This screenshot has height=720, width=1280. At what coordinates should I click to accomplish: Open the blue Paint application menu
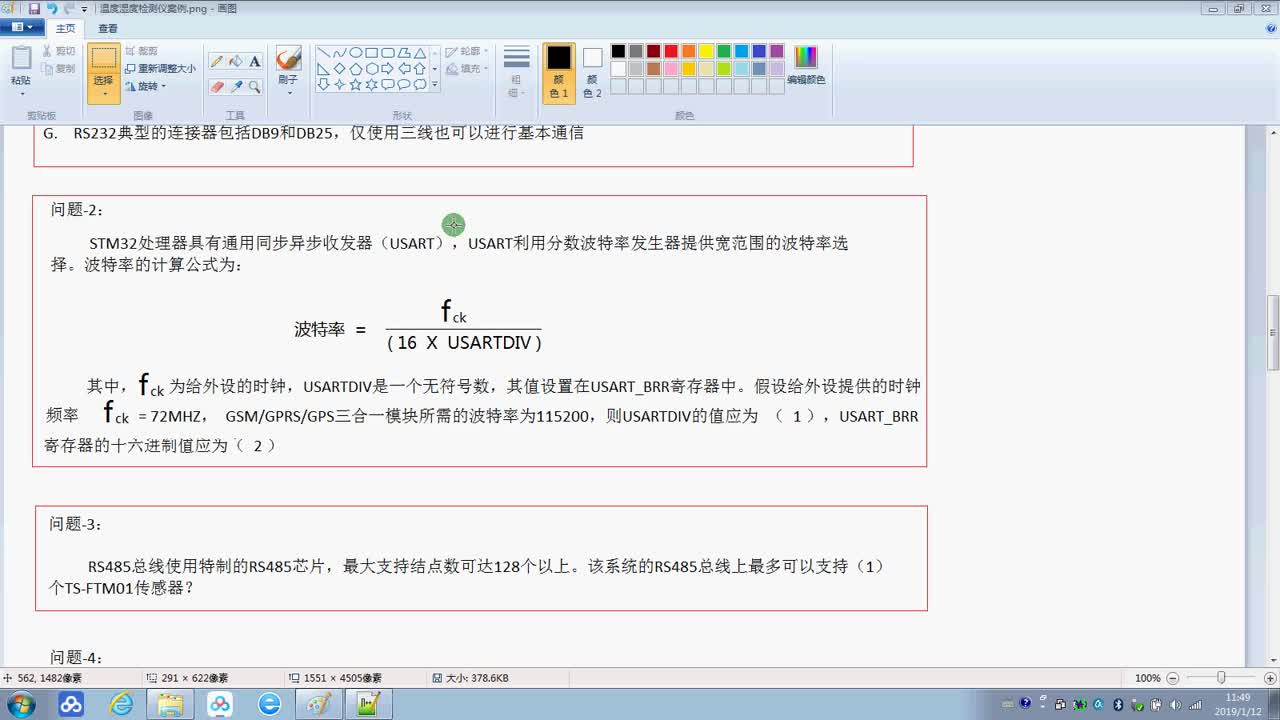pos(21,28)
